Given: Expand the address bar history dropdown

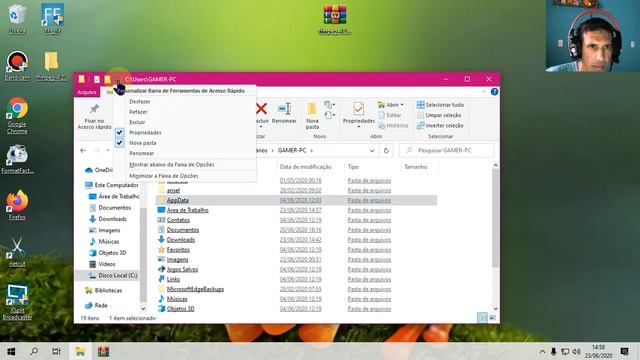Looking at the screenshot, I should (372, 151).
